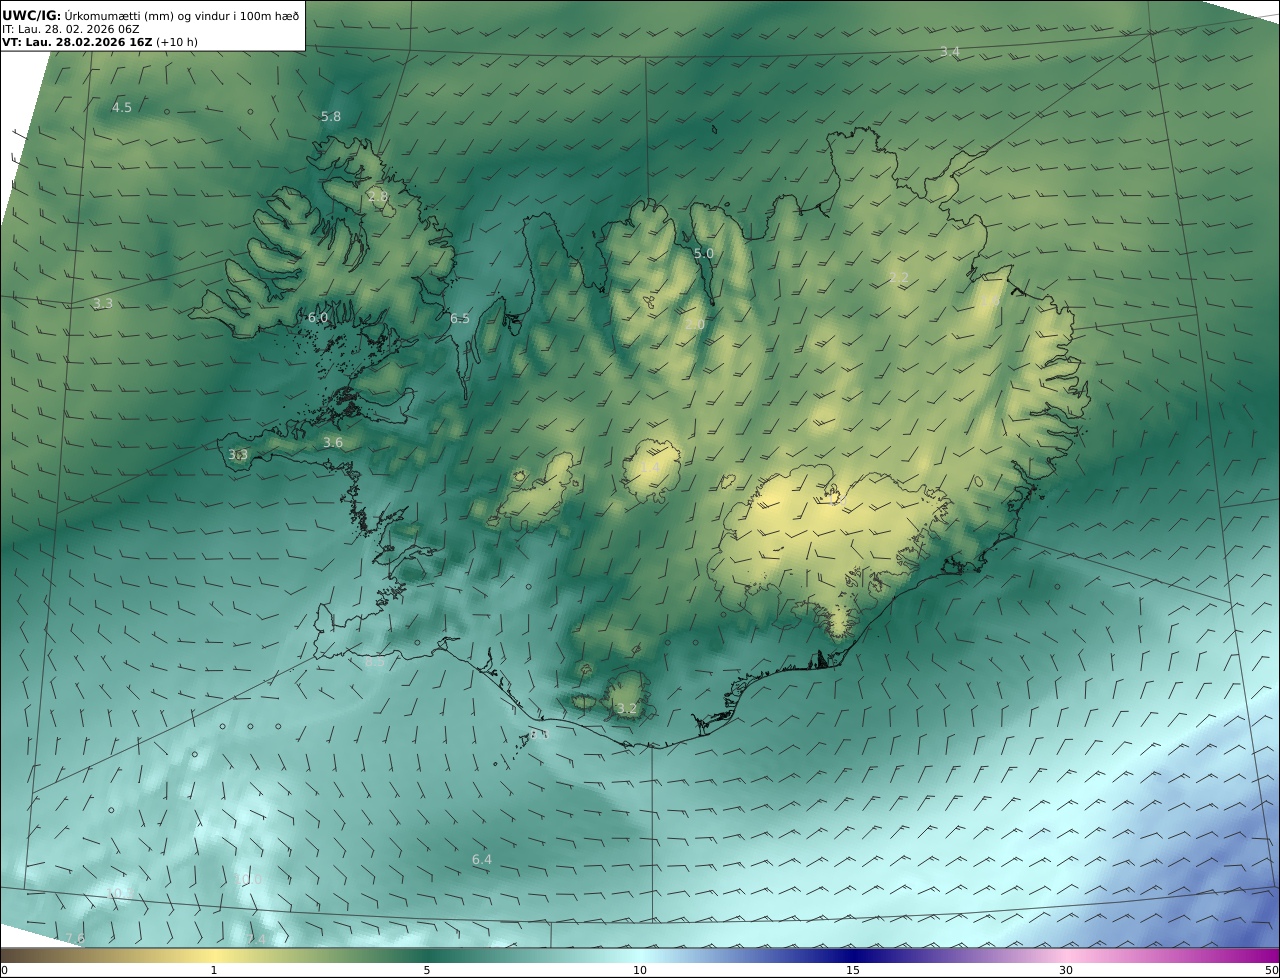Click tick label 15 on the color scale
This screenshot has width=1280, height=978.
[x=853, y=971]
